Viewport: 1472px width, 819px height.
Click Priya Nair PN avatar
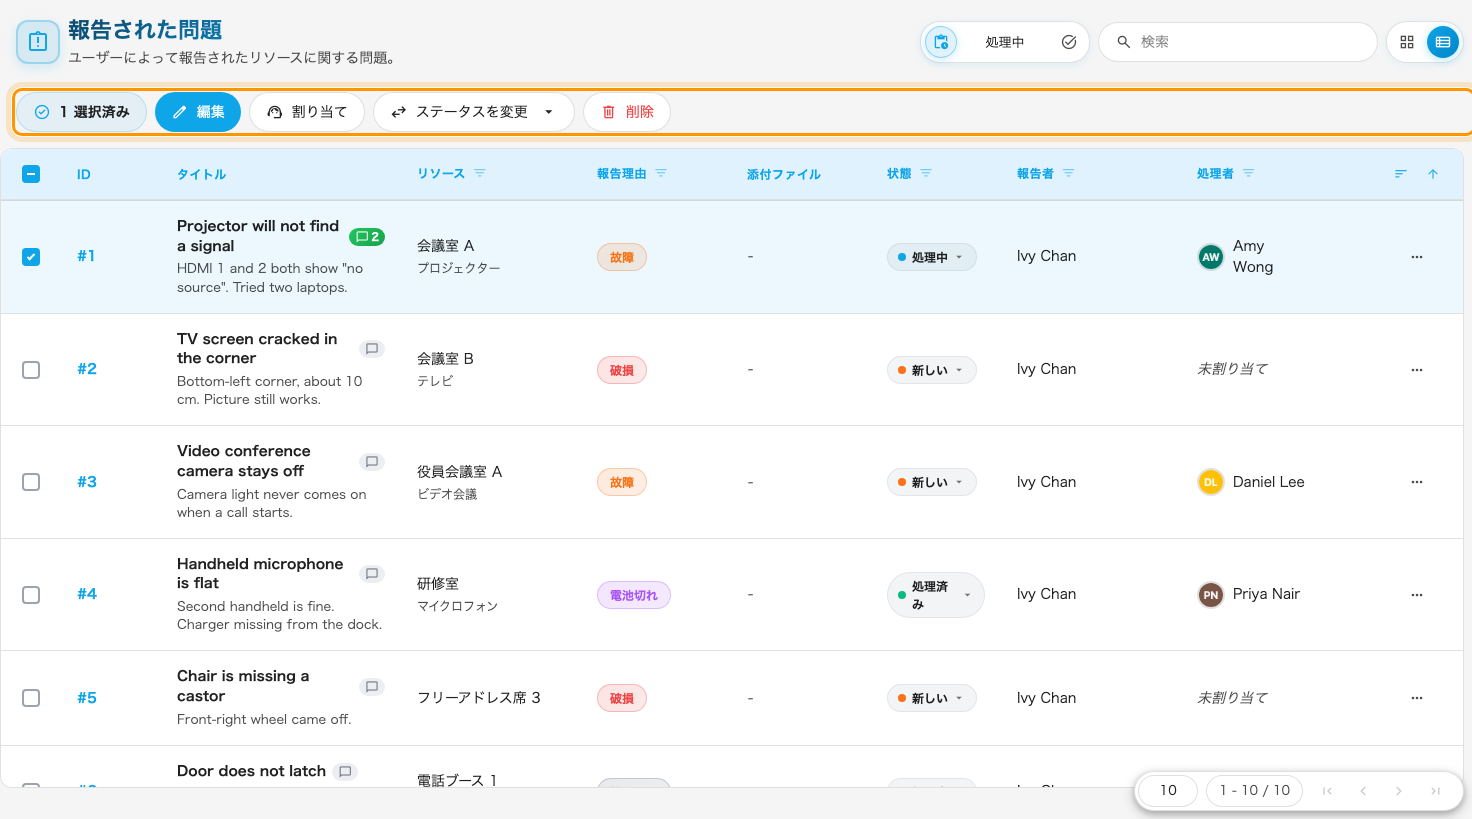coord(1211,595)
